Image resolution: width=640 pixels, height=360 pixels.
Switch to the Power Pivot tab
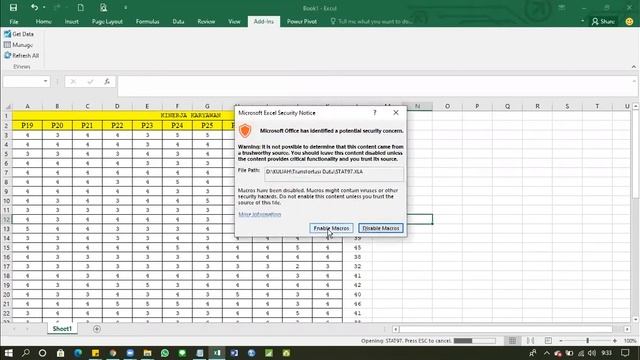(302, 21)
